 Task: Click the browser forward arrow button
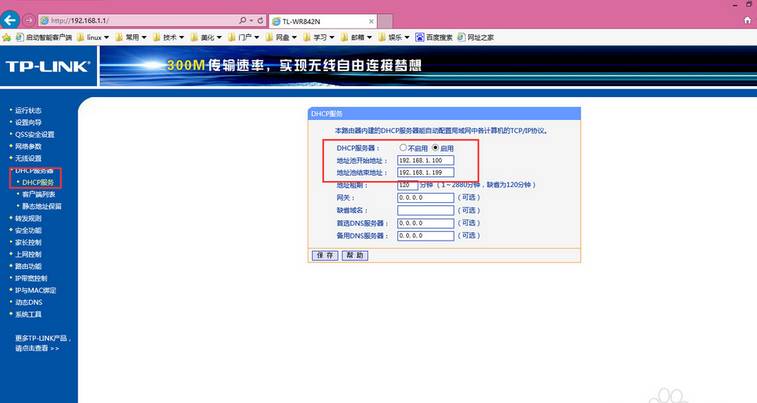pos(29,20)
